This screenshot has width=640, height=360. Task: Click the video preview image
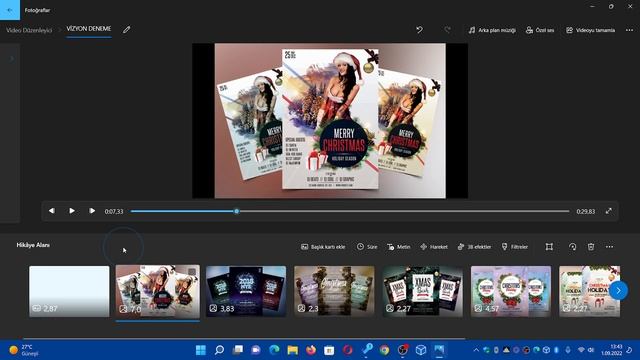330,121
